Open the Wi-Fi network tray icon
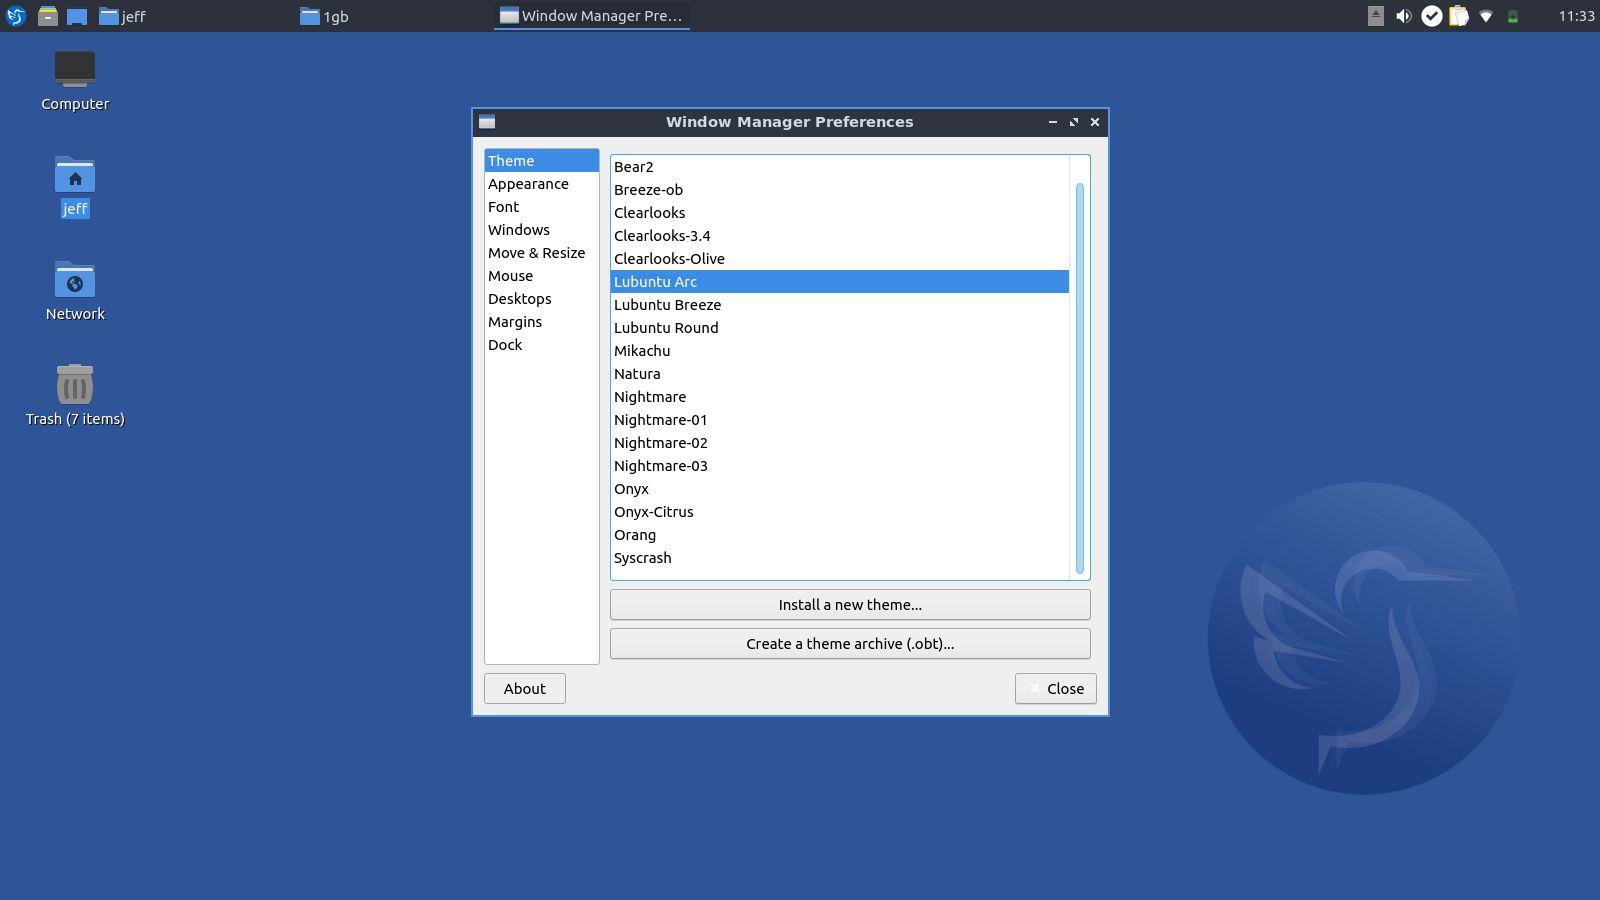Viewport: 1600px width, 900px height. tap(1486, 16)
